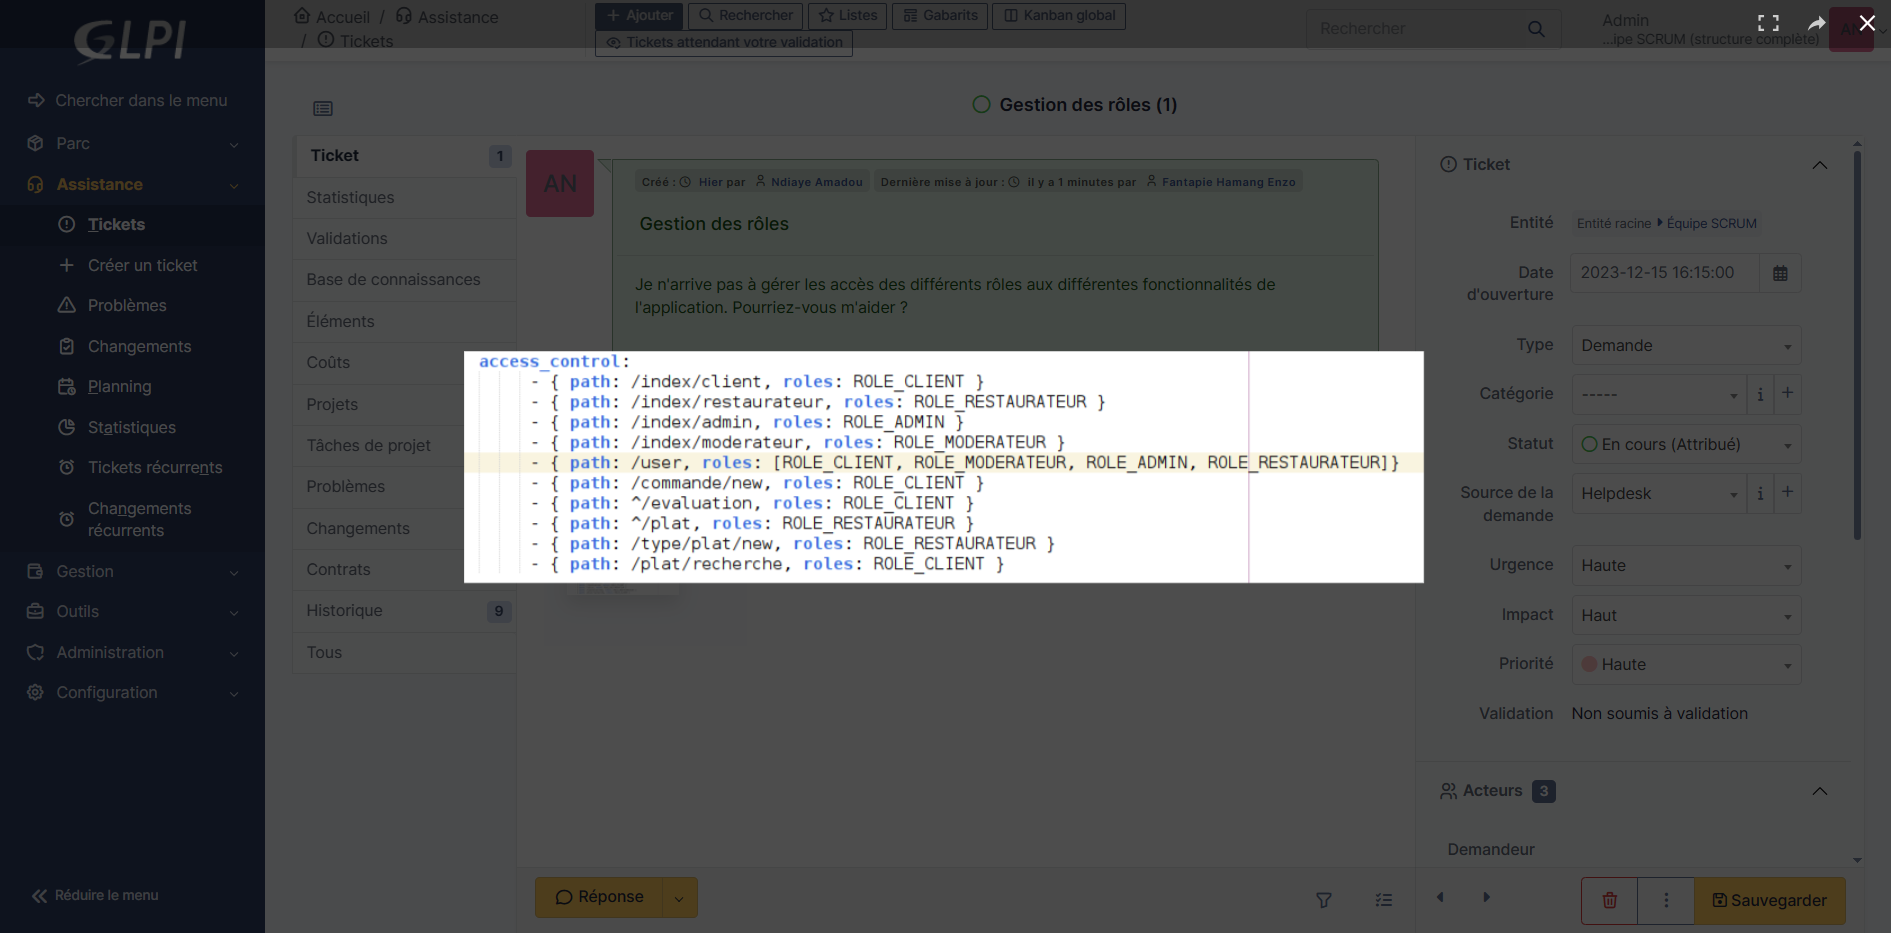Viewport: 1891px width, 933px height.
Task: Click Tickets attendant votre validation
Action: pos(724,43)
